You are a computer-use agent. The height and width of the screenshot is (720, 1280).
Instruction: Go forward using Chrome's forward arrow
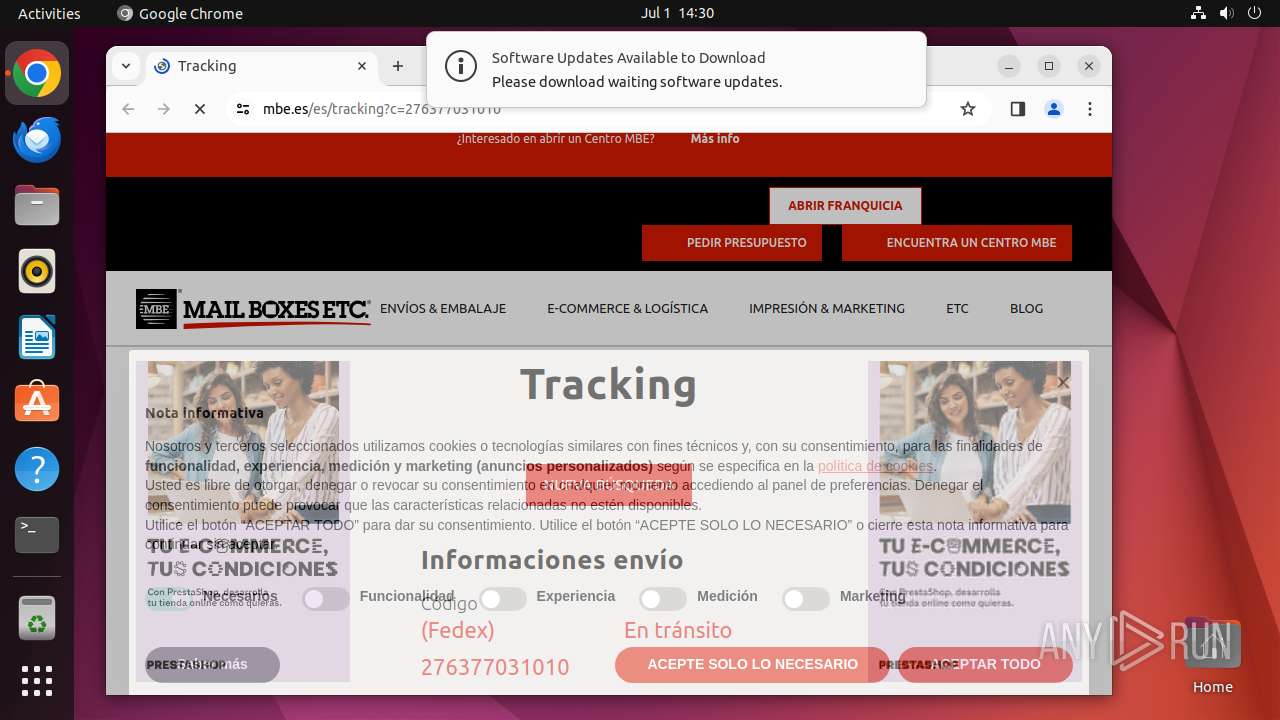(164, 109)
